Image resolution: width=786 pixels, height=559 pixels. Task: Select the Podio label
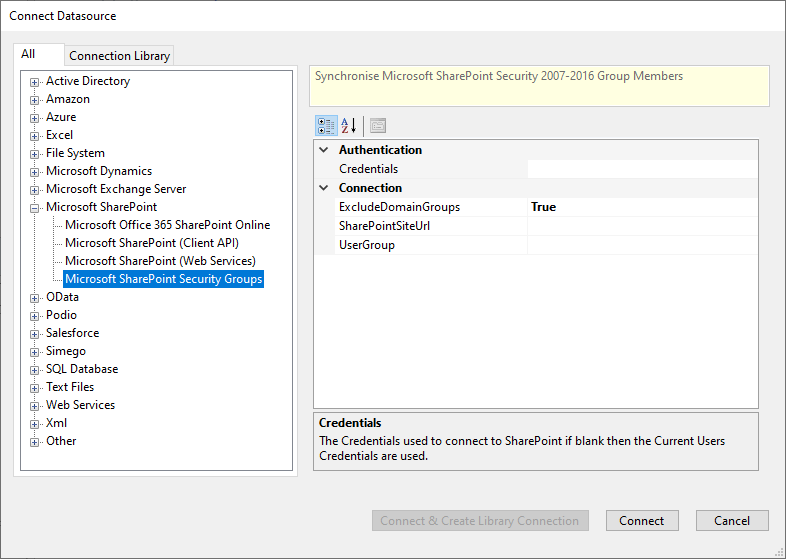tap(61, 315)
